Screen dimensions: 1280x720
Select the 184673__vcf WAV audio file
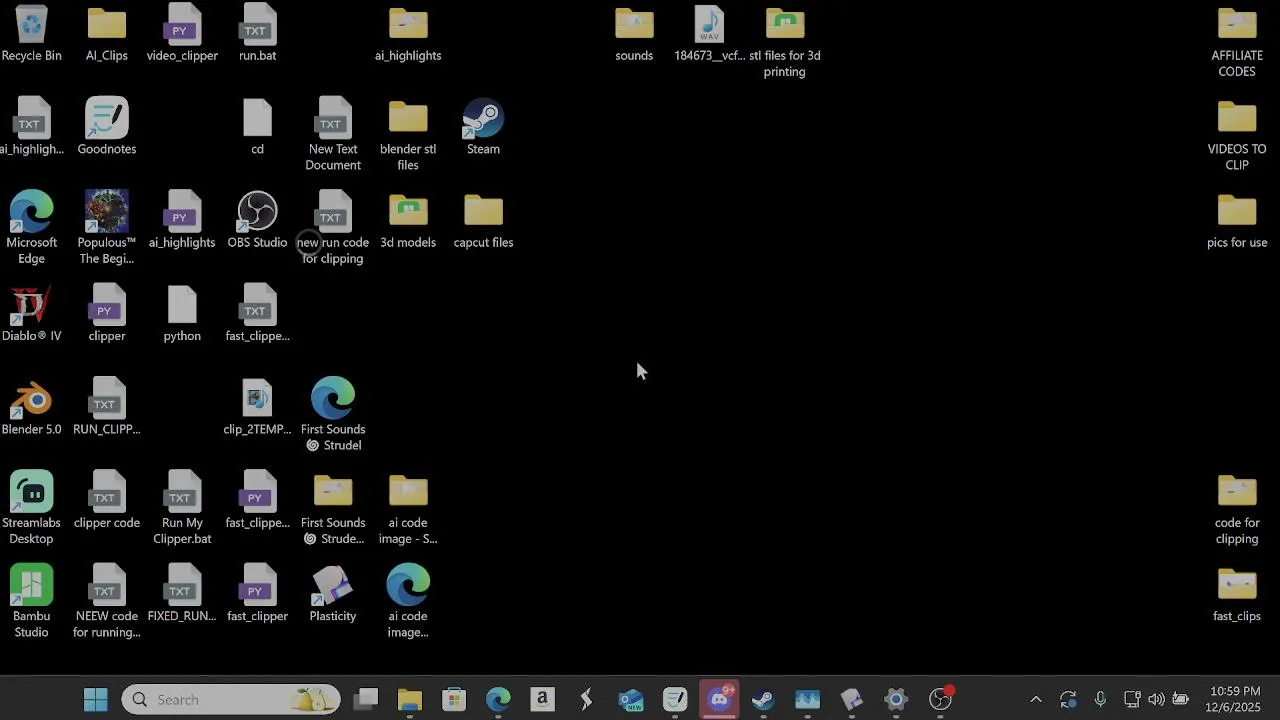(x=709, y=32)
